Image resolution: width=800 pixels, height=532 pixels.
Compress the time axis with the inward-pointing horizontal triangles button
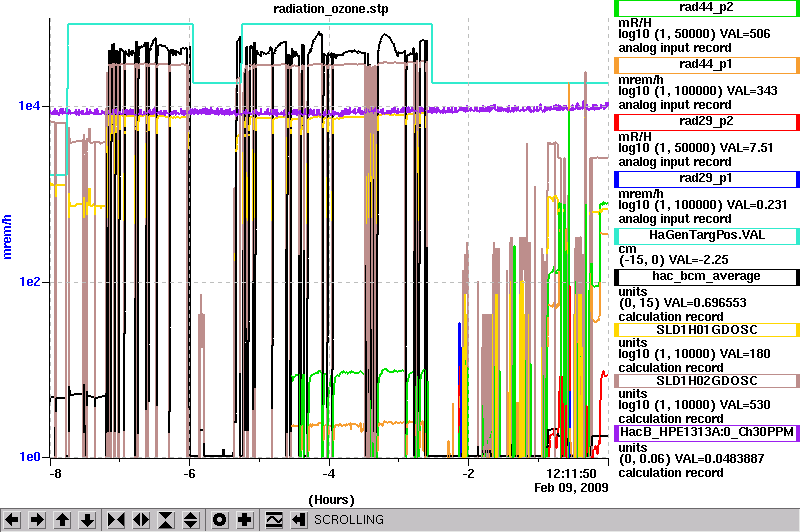tap(116, 520)
